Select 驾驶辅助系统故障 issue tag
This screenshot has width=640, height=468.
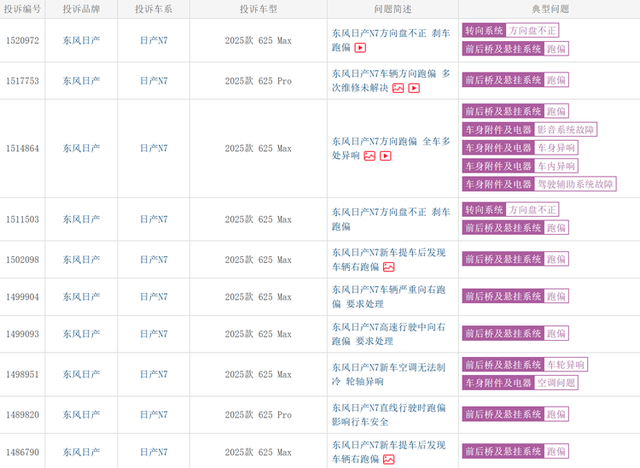click(x=576, y=183)
